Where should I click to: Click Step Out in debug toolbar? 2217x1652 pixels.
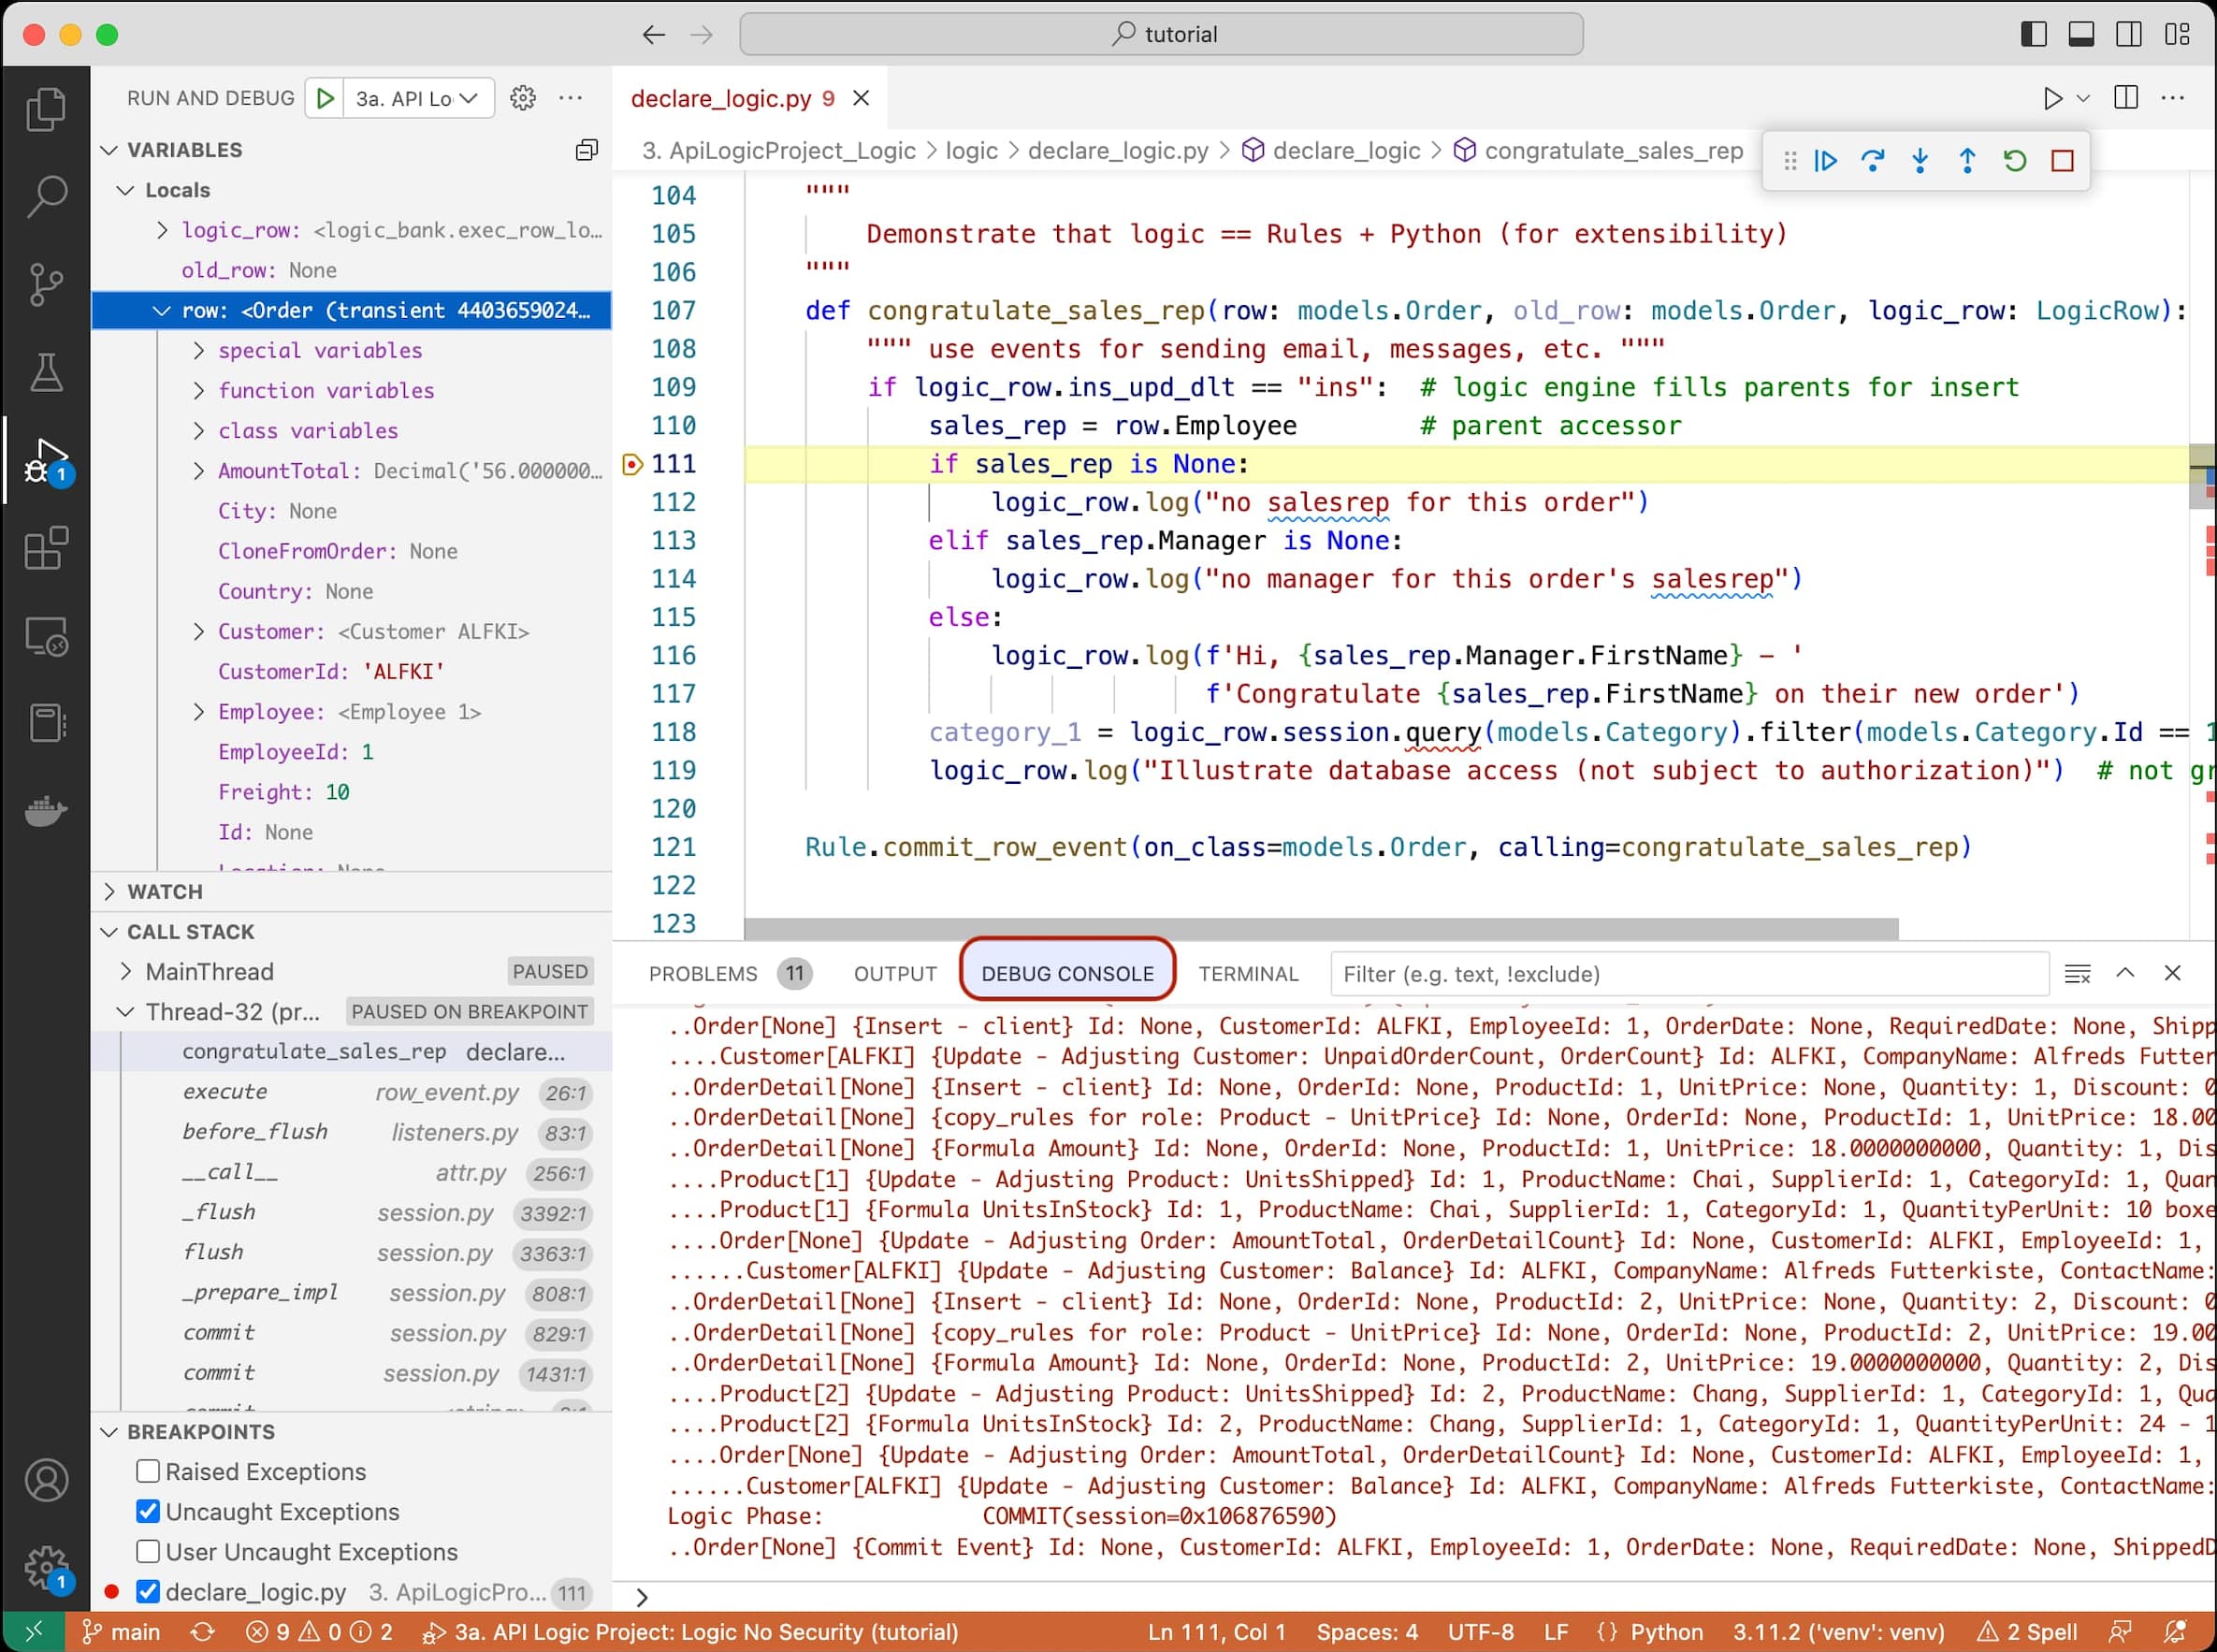point(1967,161)
